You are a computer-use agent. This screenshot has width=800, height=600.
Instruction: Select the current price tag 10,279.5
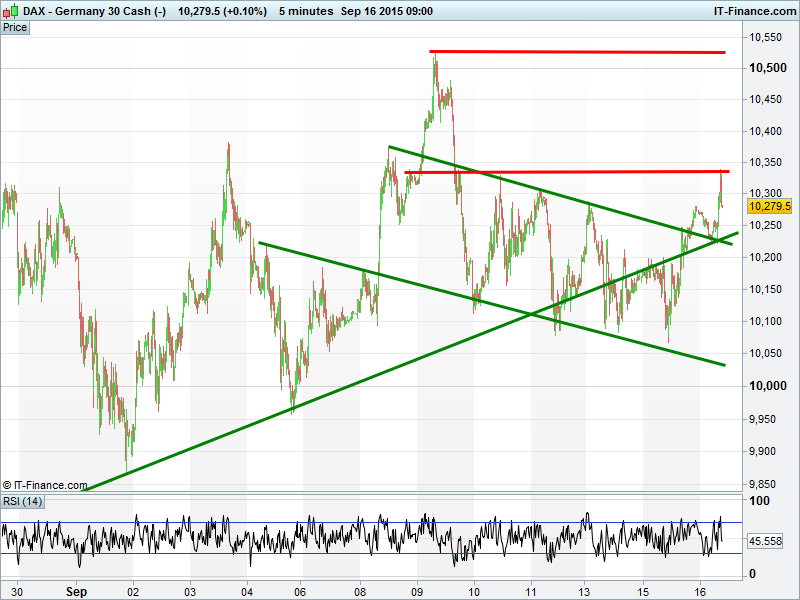click(x=769, y=206)
